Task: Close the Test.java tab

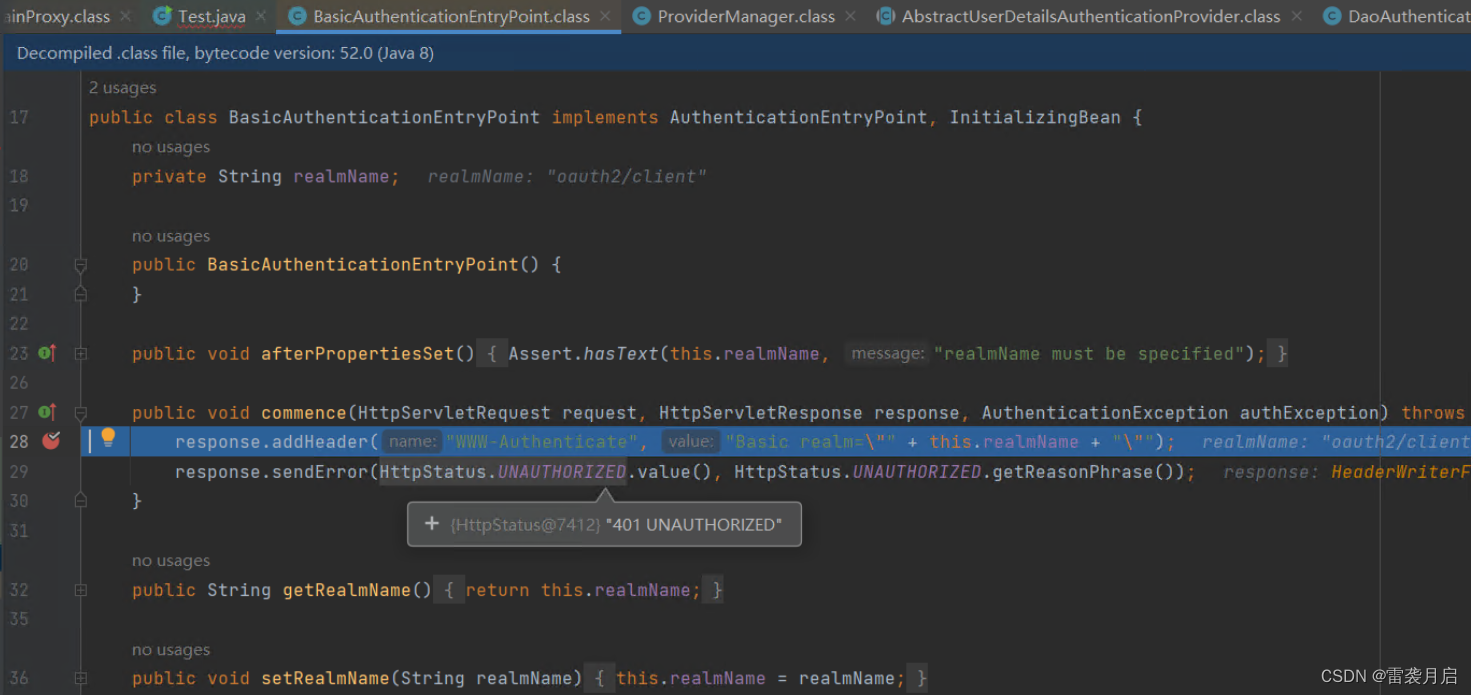Action: pyautogui.click(x=261, y=16)
